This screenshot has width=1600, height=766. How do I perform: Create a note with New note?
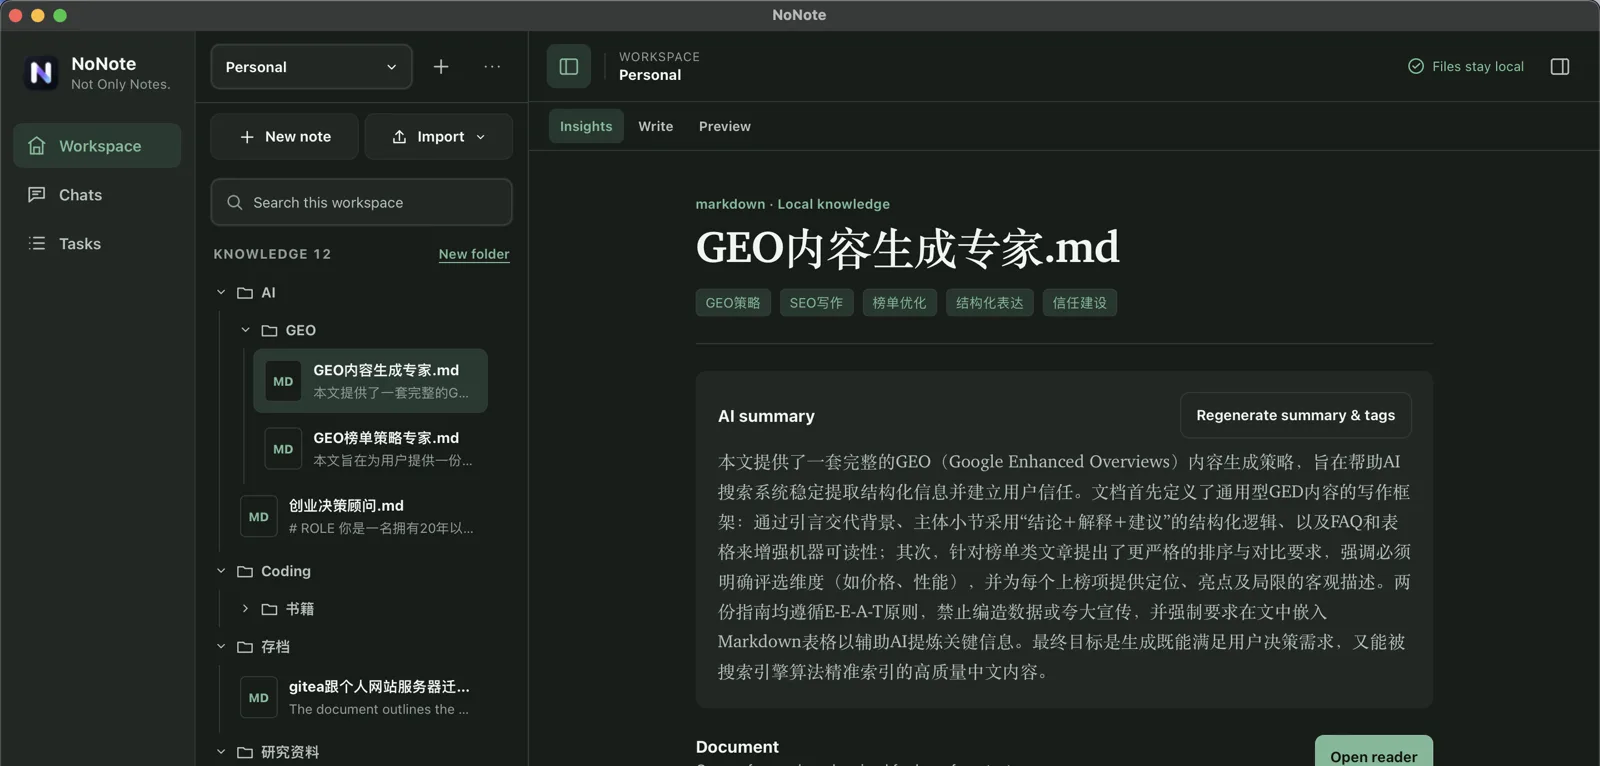point(284,137)
